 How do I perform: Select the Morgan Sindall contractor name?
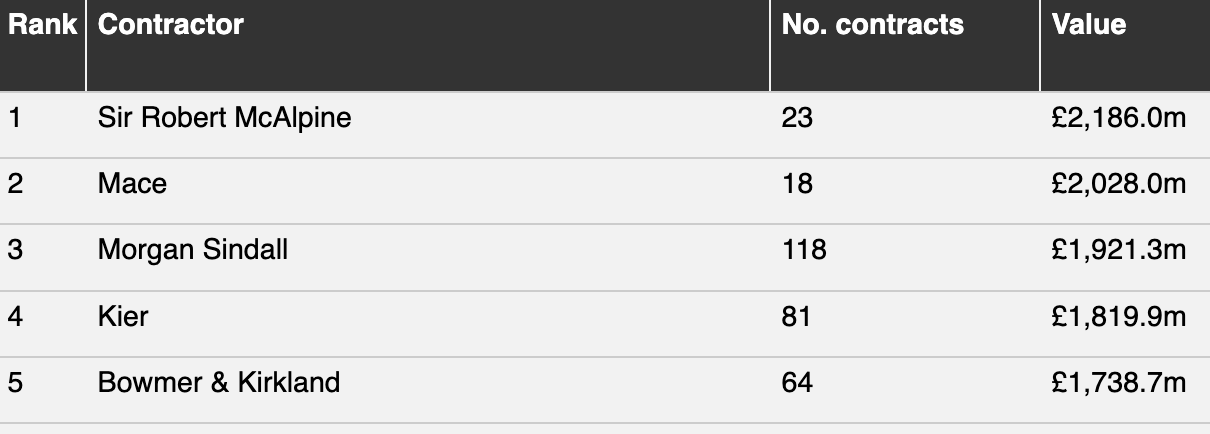(193, 250)
